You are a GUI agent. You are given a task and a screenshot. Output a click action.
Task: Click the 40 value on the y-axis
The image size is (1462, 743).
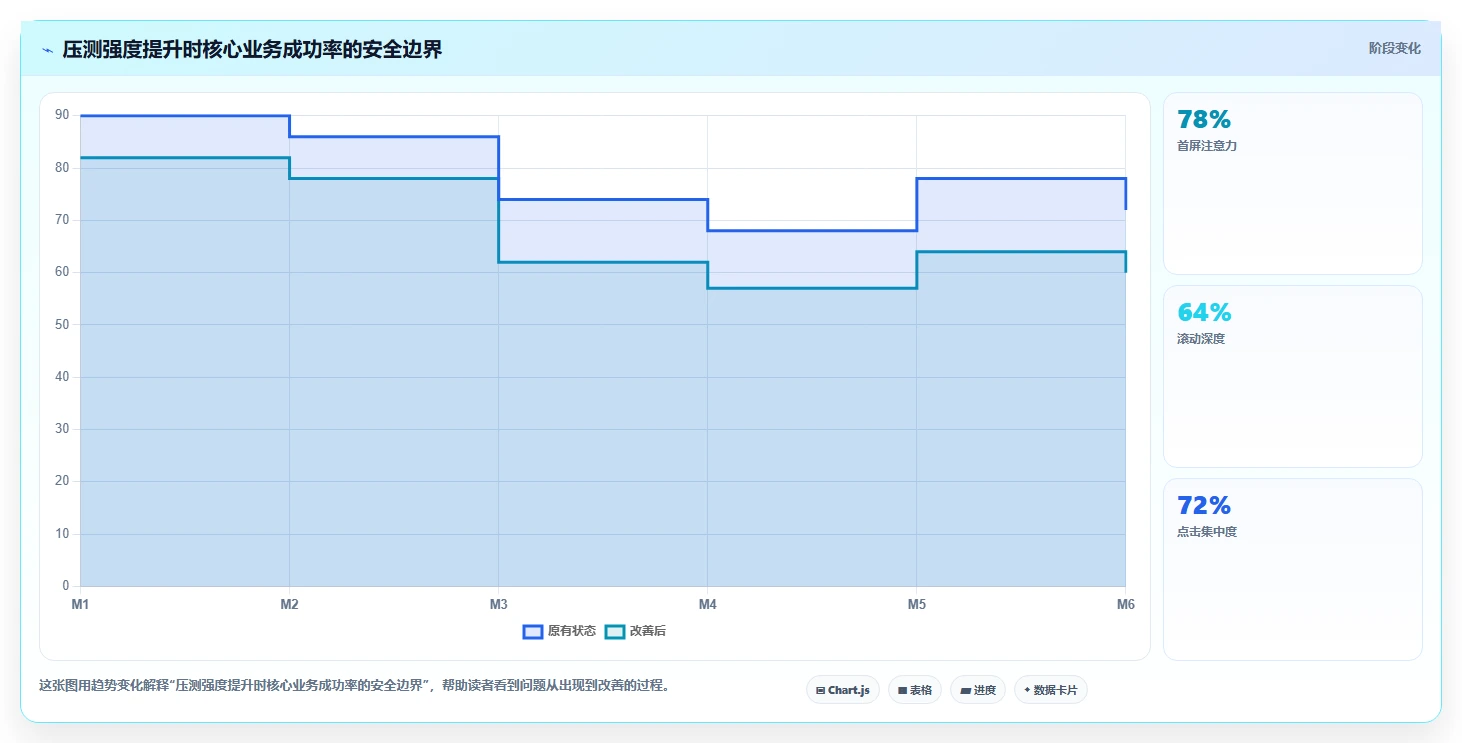[x=62, y=377]
